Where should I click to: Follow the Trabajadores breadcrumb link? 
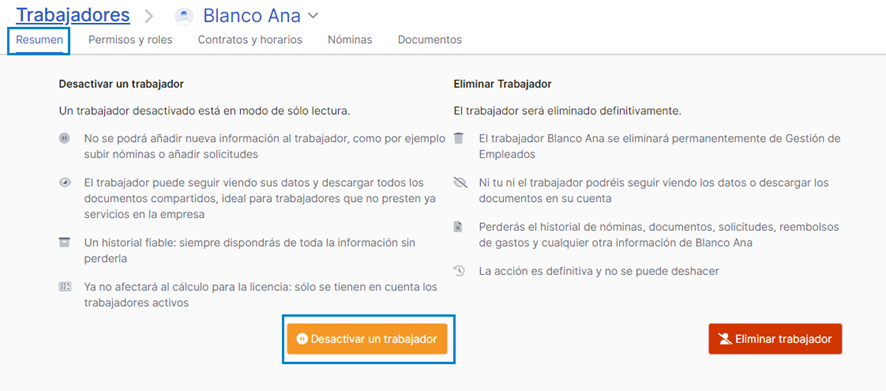click(73, 15)
